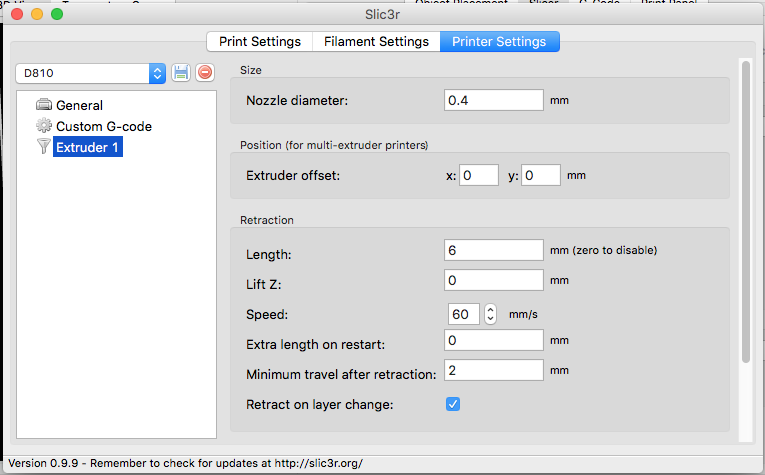The width and height of the screenshot is (765, 475).
Task: Click the Nozzle diameter input field
Action: tap(493, 100)
